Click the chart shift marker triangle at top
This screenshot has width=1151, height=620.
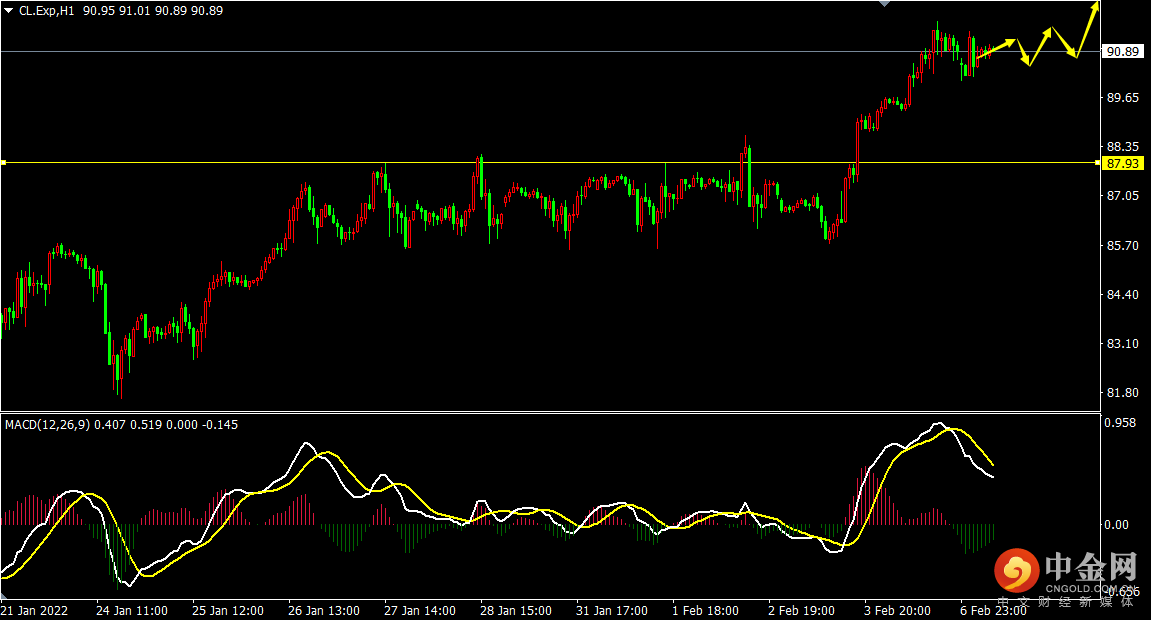click(885, 4)
